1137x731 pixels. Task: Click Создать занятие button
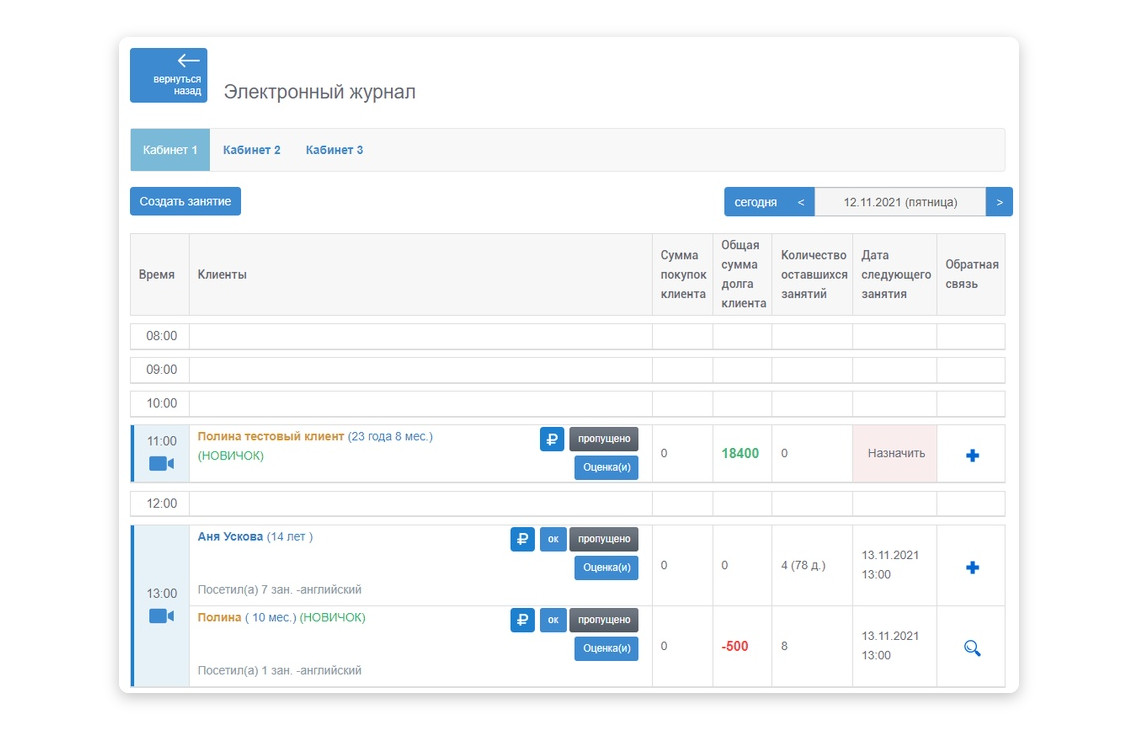[185, 202]
